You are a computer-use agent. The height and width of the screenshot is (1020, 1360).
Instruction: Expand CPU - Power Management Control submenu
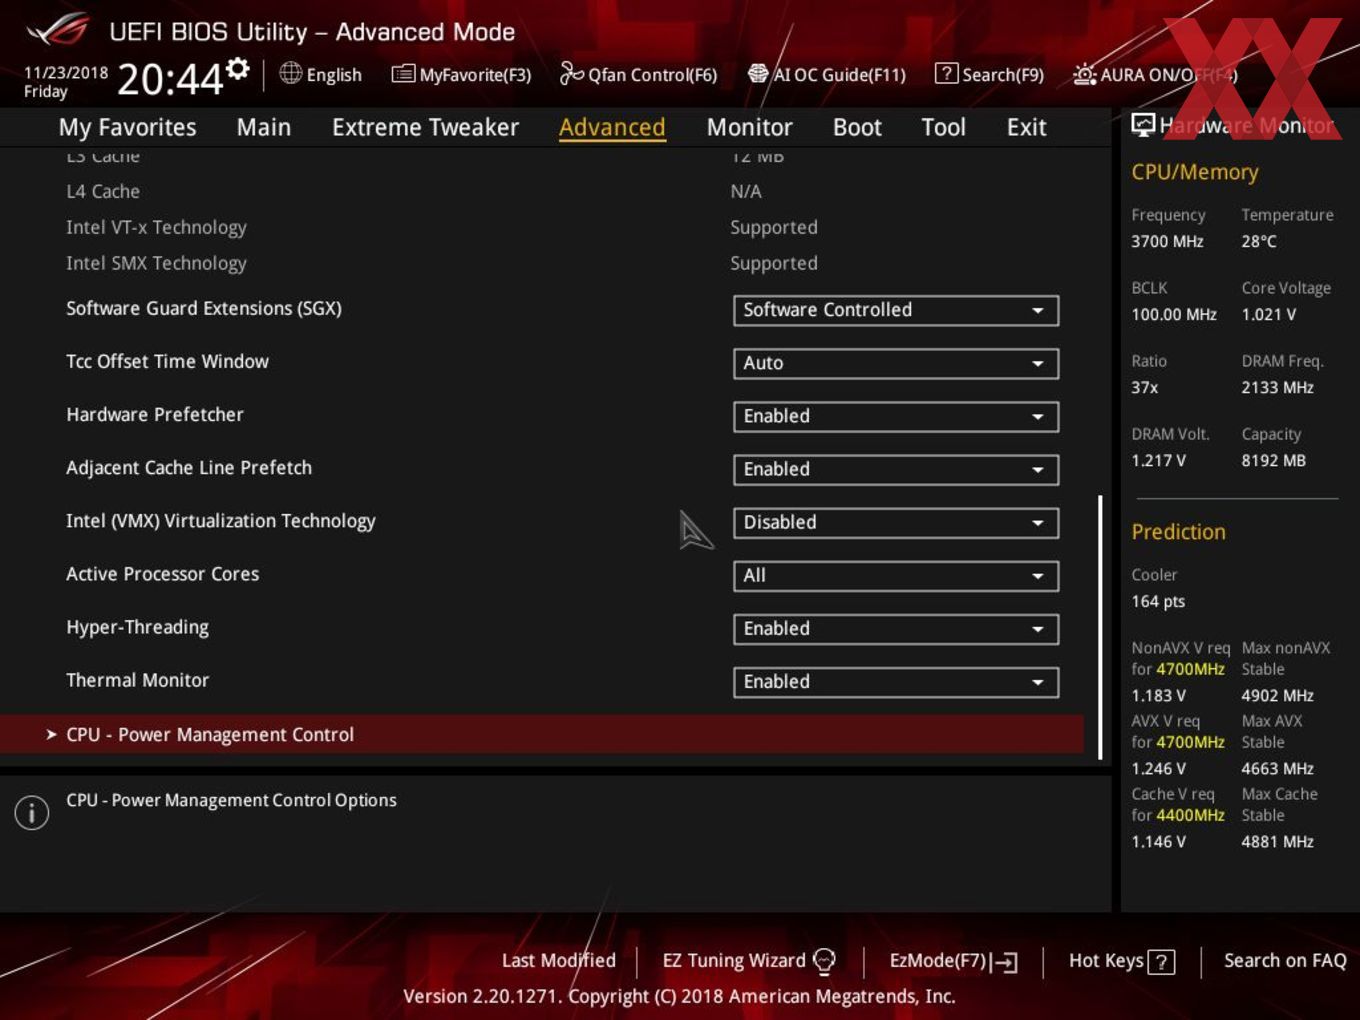[x=542, y=734]
